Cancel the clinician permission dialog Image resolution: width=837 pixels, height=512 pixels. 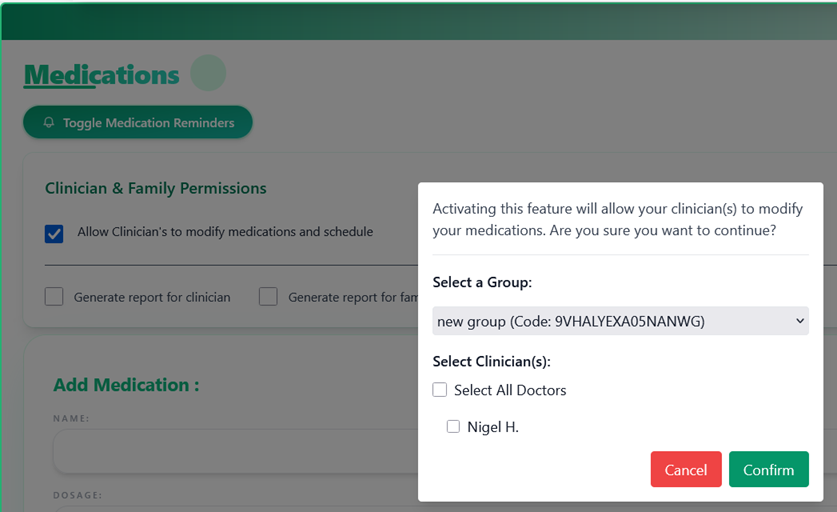685,470
